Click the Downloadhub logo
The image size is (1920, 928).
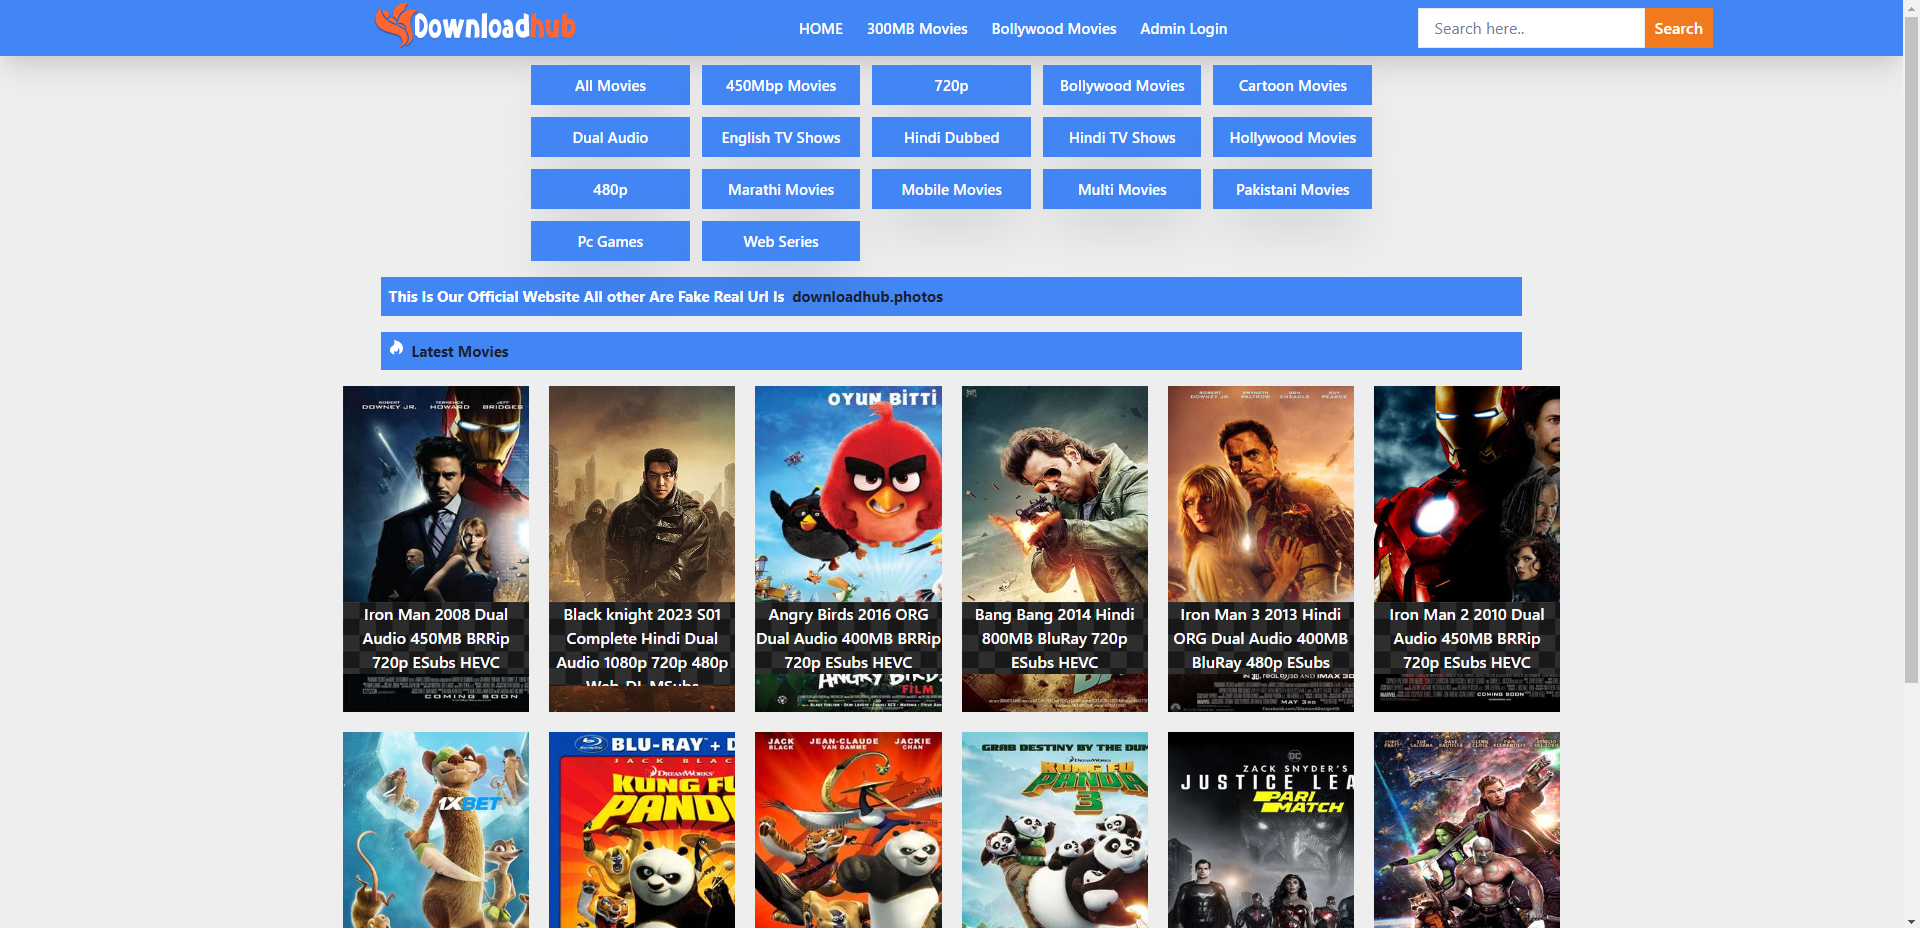coord(476,26)
